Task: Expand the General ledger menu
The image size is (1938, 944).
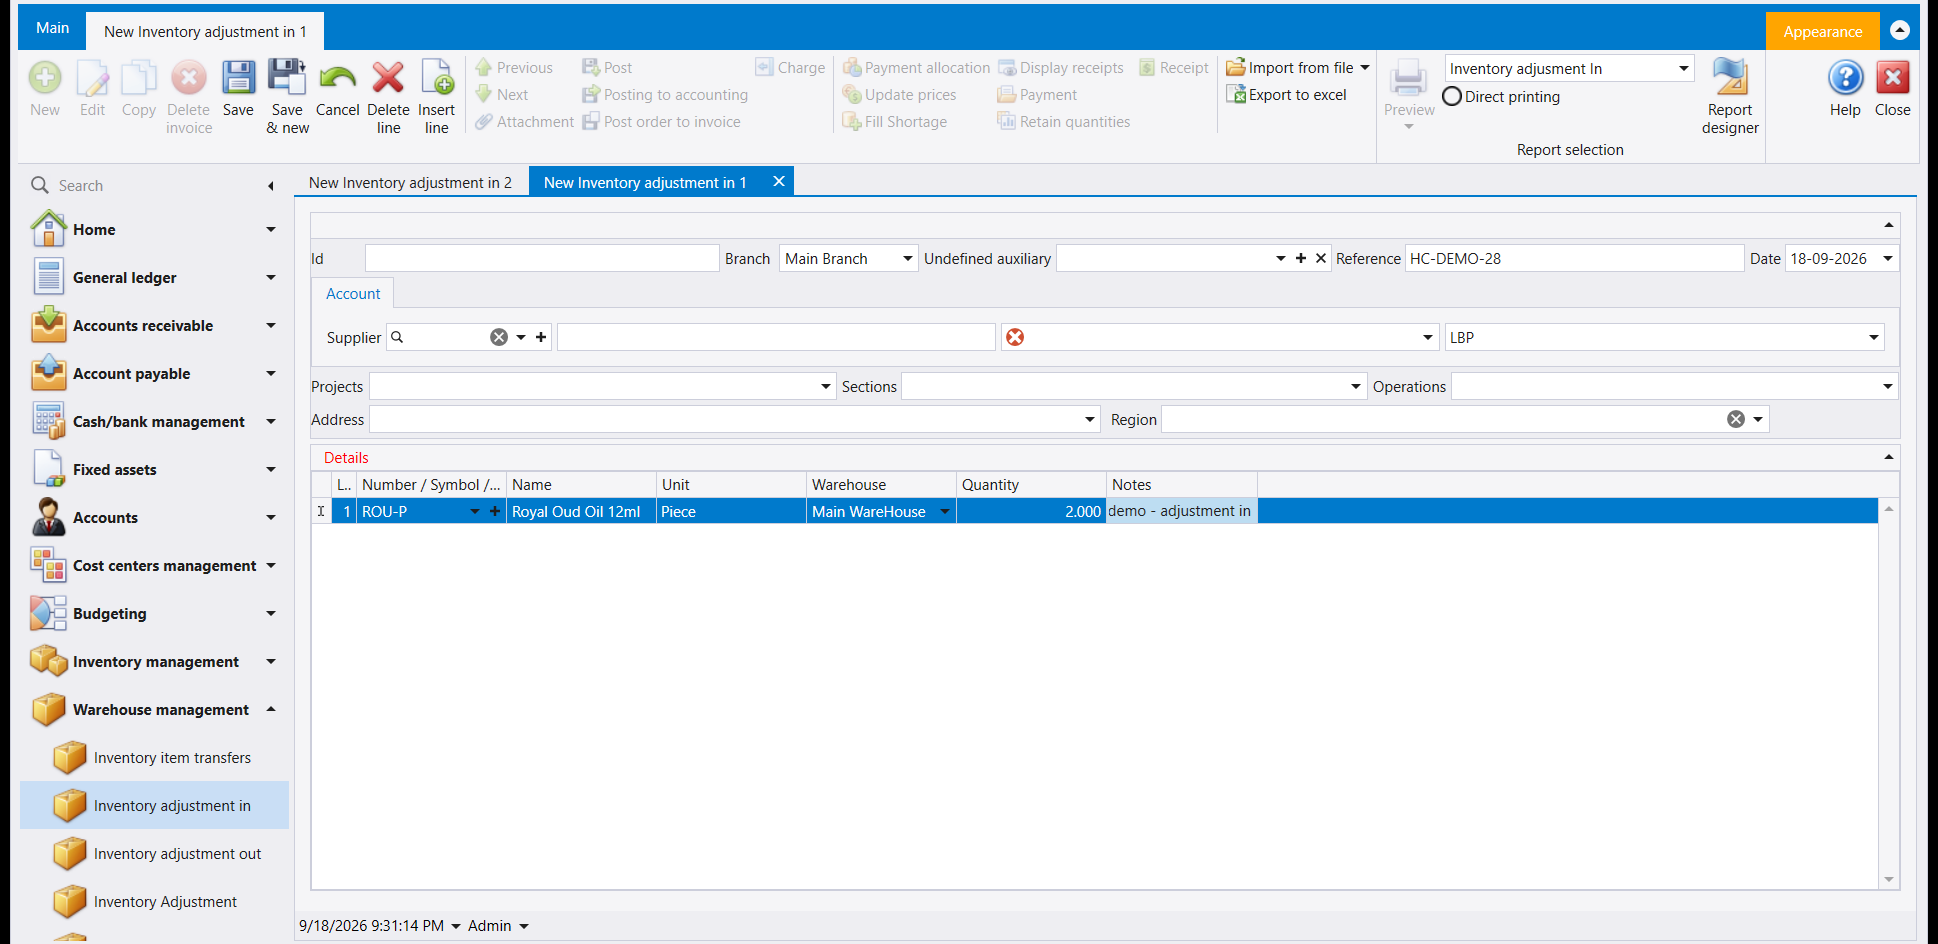Action: point(271,278)
